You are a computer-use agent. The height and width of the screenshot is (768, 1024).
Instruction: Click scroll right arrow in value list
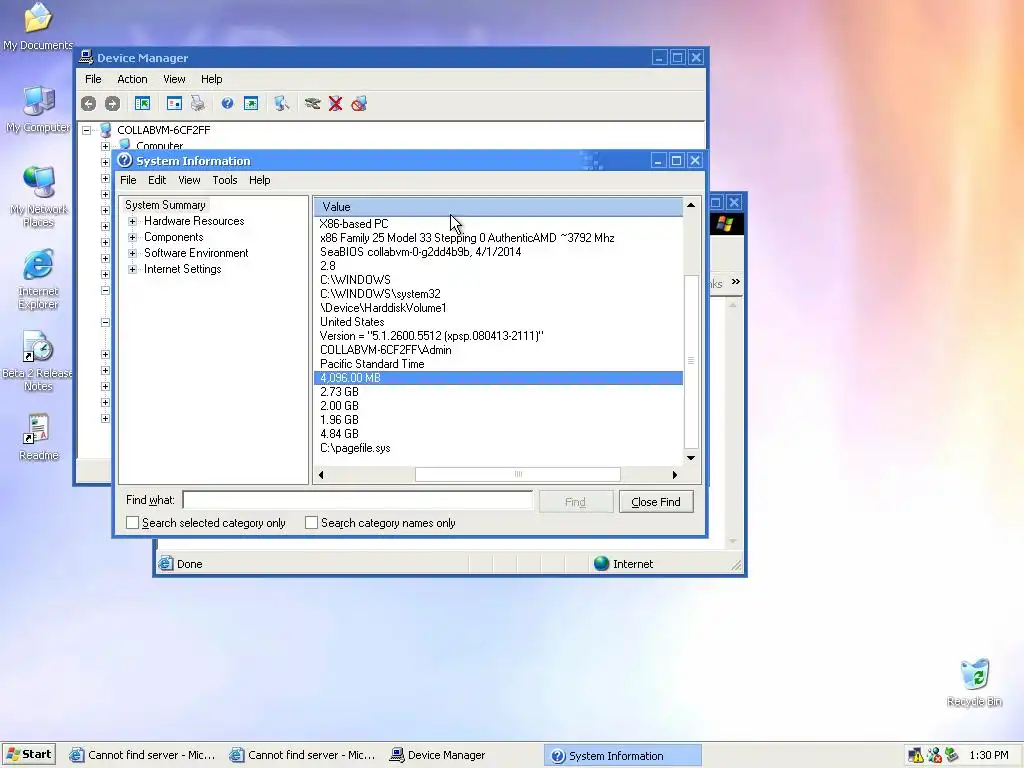(x=675, y=475)
